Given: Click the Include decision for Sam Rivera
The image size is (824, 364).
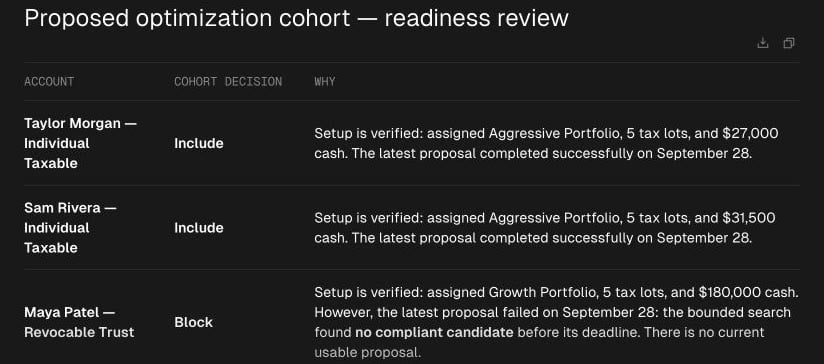Looking at the screenshot, I should 199,228.
